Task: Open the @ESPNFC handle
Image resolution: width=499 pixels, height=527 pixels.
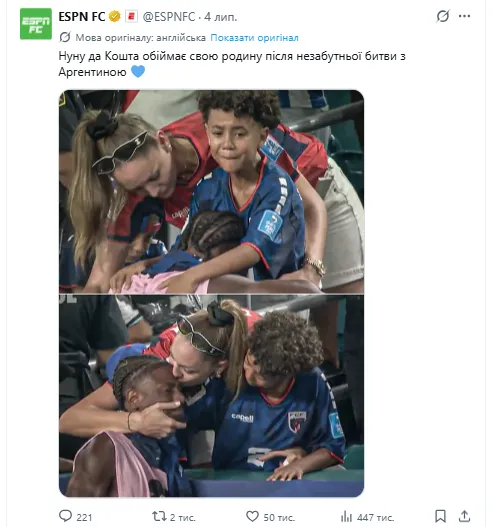Action: click(169, 17)
